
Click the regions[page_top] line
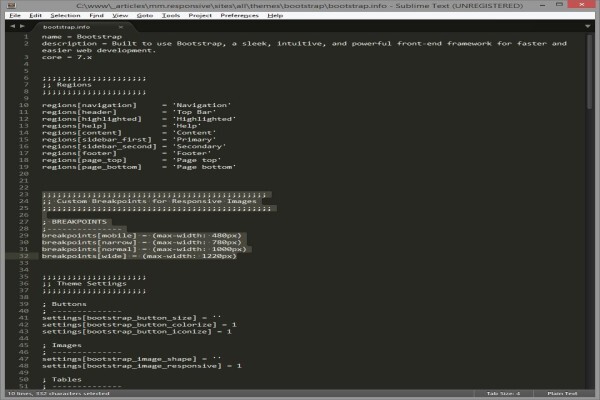tap(132, 160)
